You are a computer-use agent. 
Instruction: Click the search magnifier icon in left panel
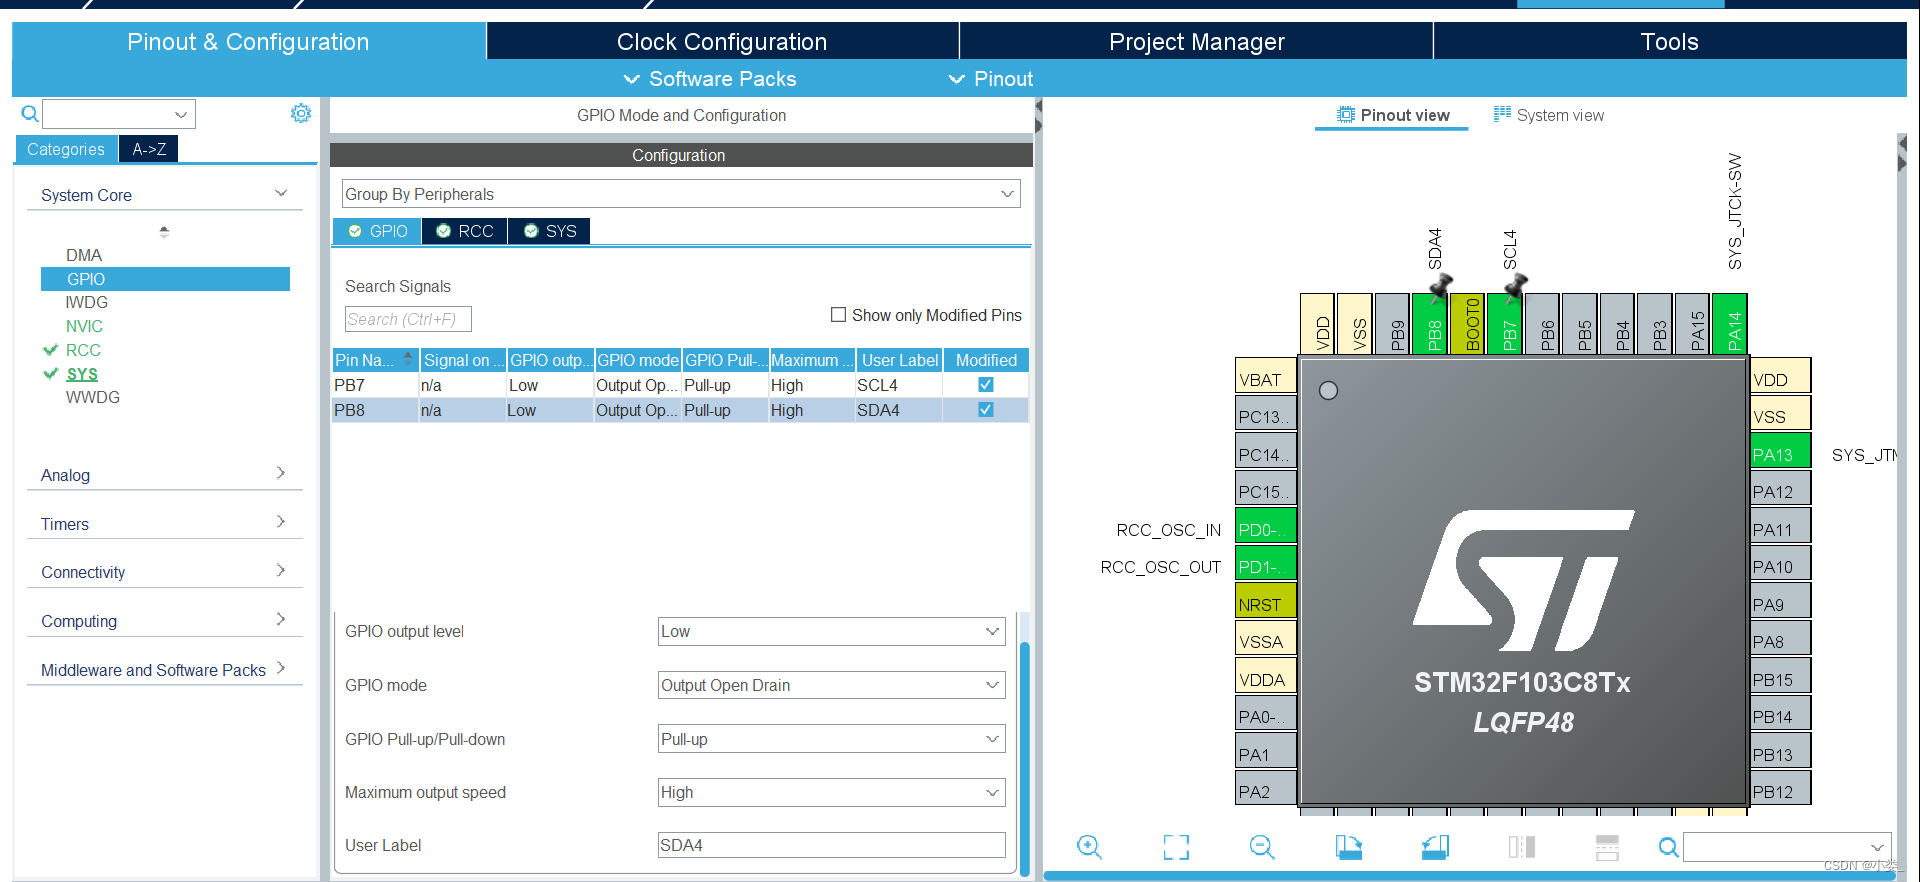tap(30, 114)
